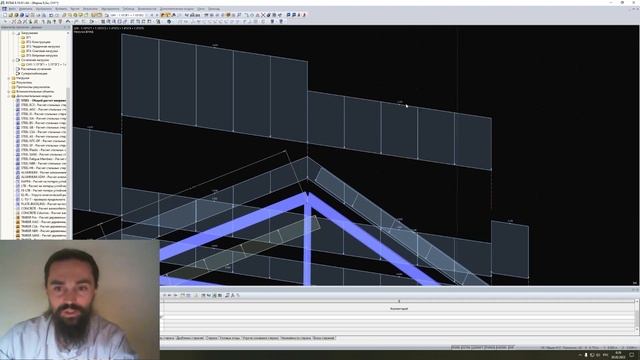Switch to Нелинейности стержней table tab
The height and width of the screenshot is (360, 640).
tap(296, 338)
